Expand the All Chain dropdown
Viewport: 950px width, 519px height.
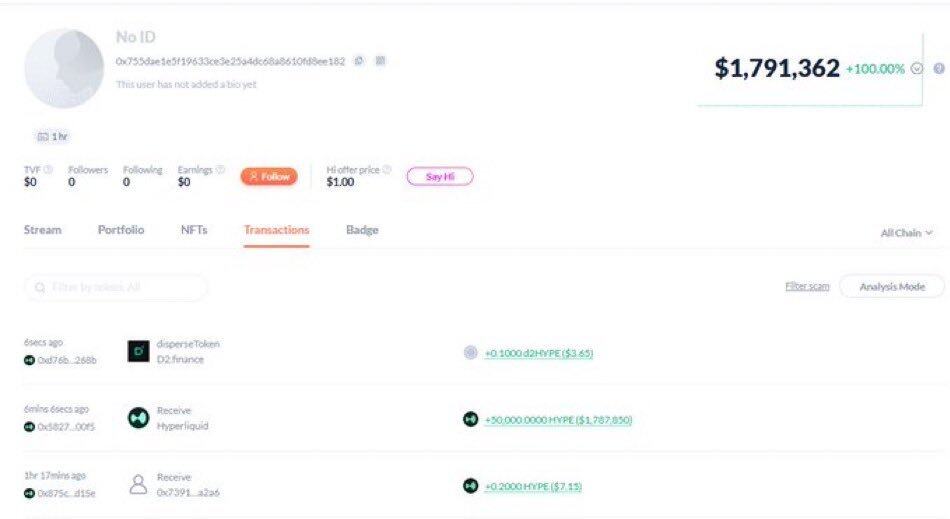pos(906,233)
